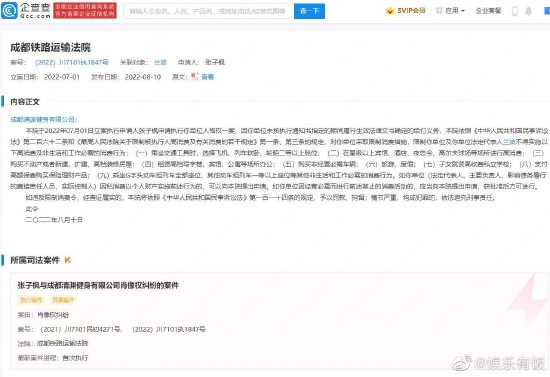Click the mobile phone icon in header
This screenshot has width=550, height=377.
[515, 11]
